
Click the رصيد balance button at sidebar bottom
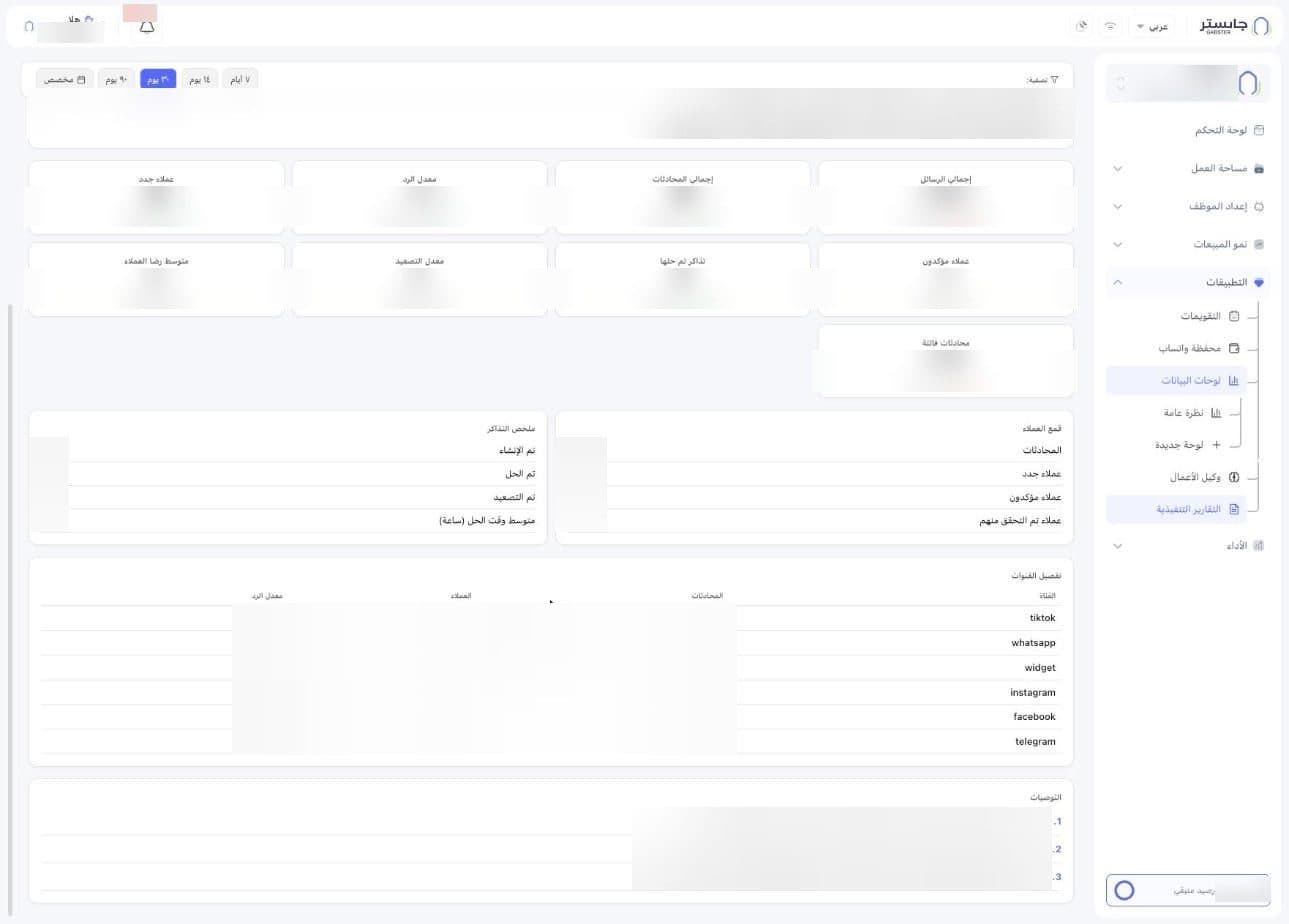(1188, 890)
